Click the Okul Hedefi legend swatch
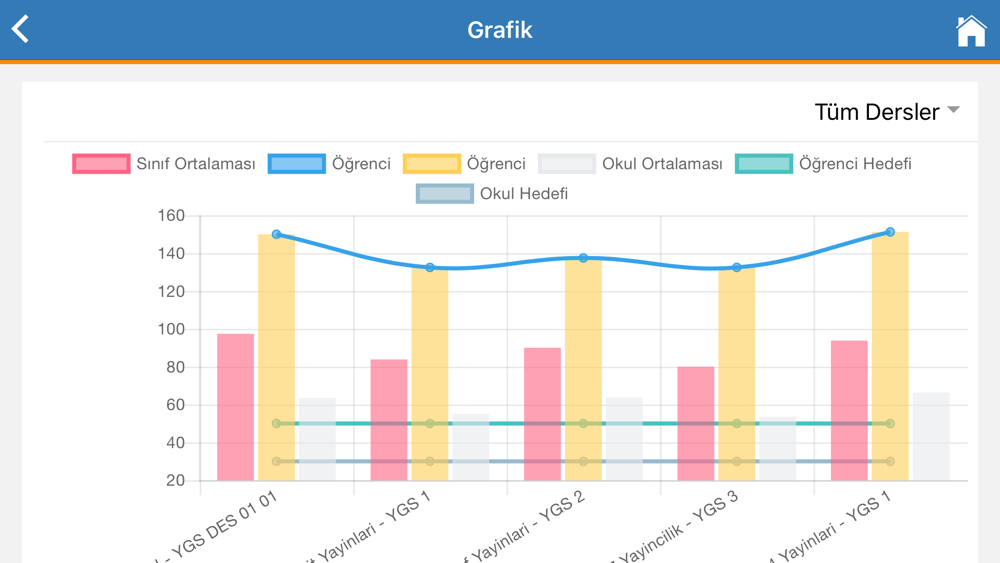This screenshot has width=1000, height=563. click(x=445, y=193)
